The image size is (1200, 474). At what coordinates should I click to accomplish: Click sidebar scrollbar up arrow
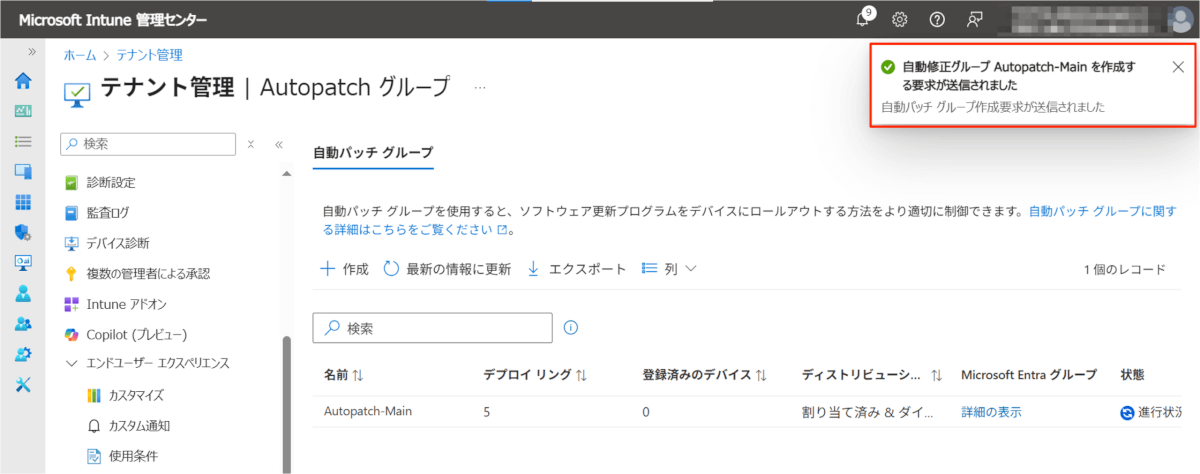coord(288,174)
